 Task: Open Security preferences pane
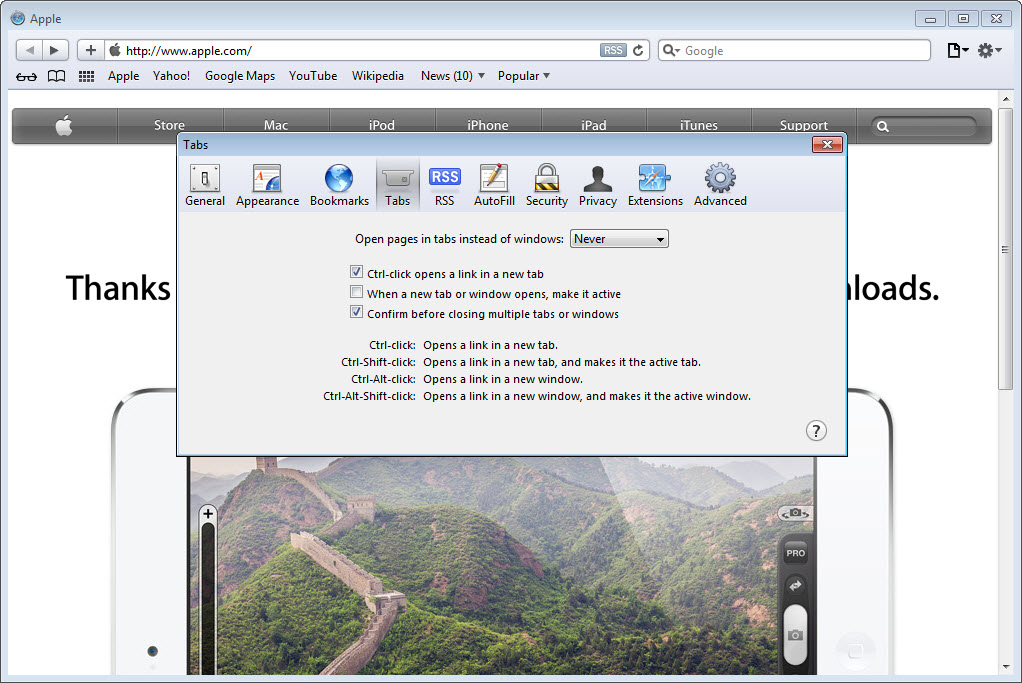point(546,185)
